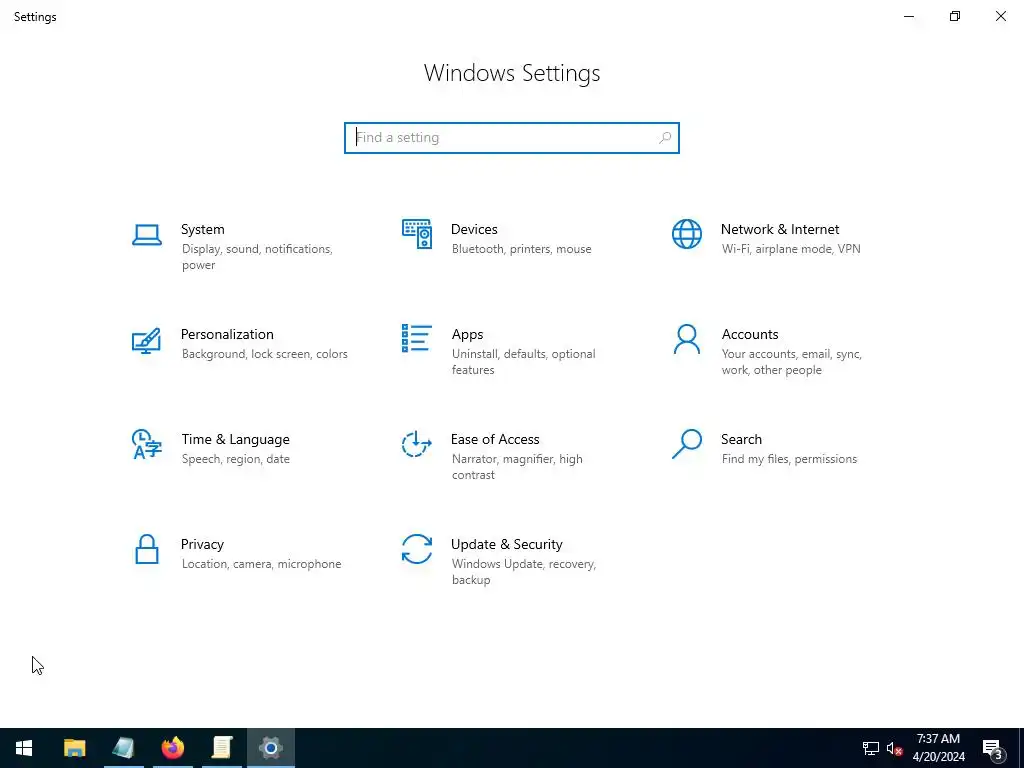Open the Update & Security refresh-arrows icon
The width and height of the screenshot is (1024, 768).
click(x=417, y=549)
